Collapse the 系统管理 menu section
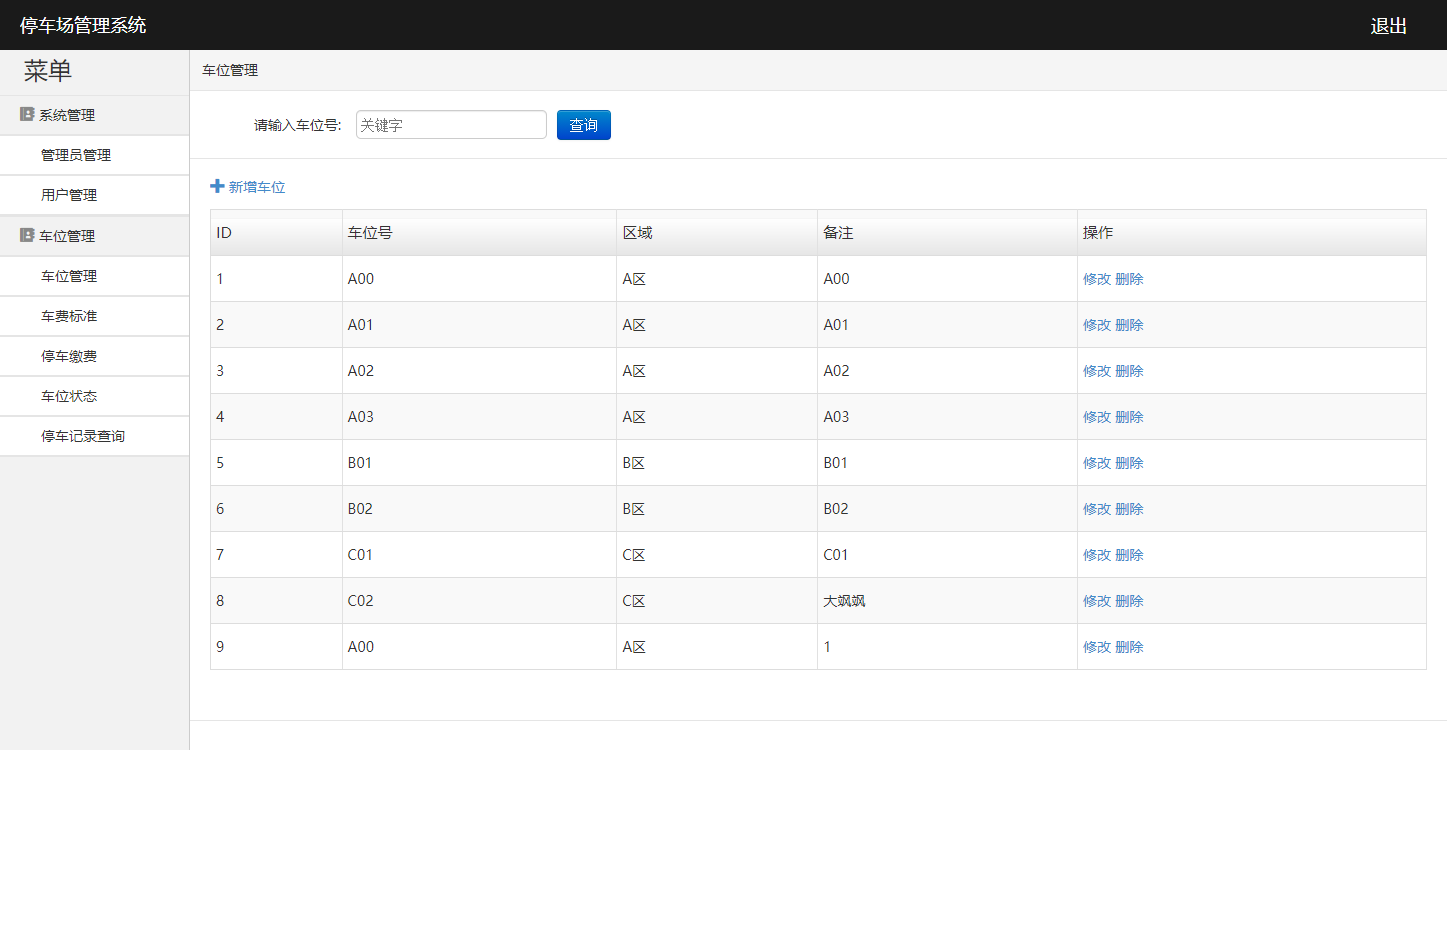Screen dimensions: 1447x943 click(x=67, y=116)
